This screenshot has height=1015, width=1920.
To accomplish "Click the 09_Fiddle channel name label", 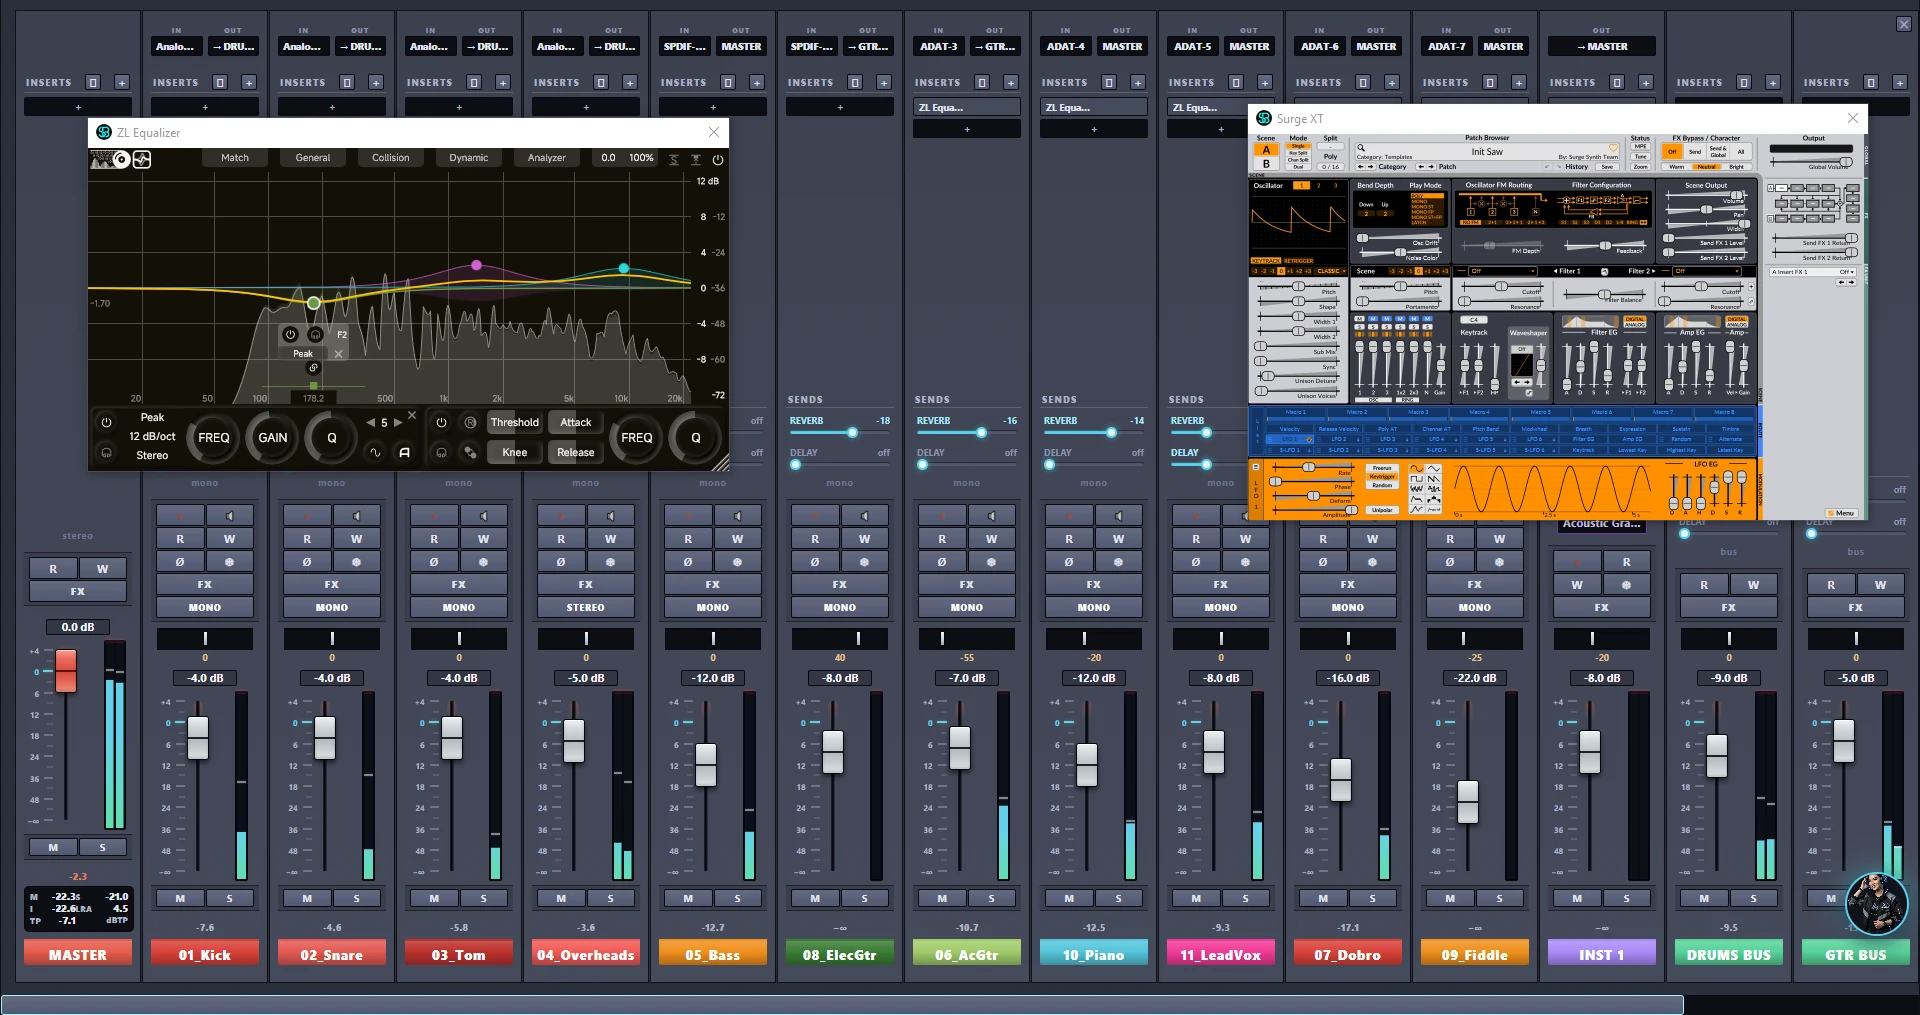I will (x=1475, y=955).
